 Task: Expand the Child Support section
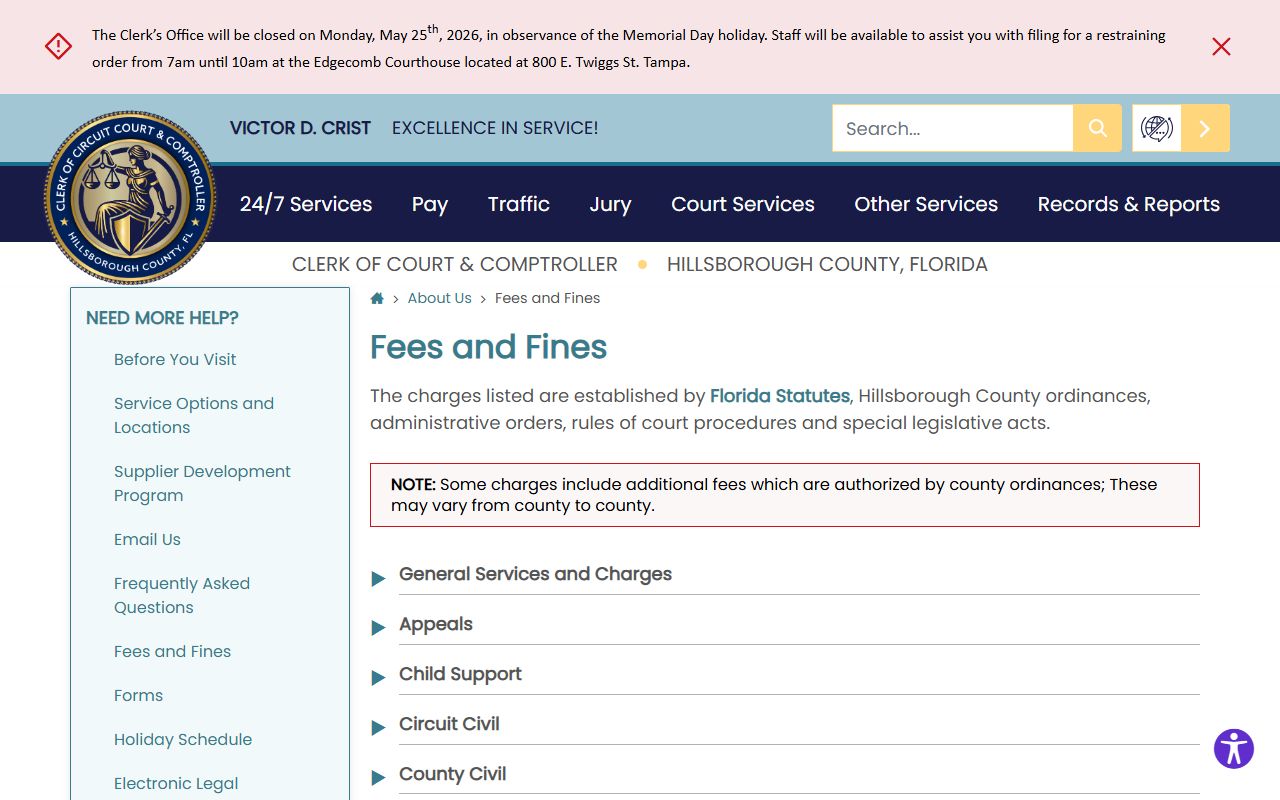tap(785, 675)
